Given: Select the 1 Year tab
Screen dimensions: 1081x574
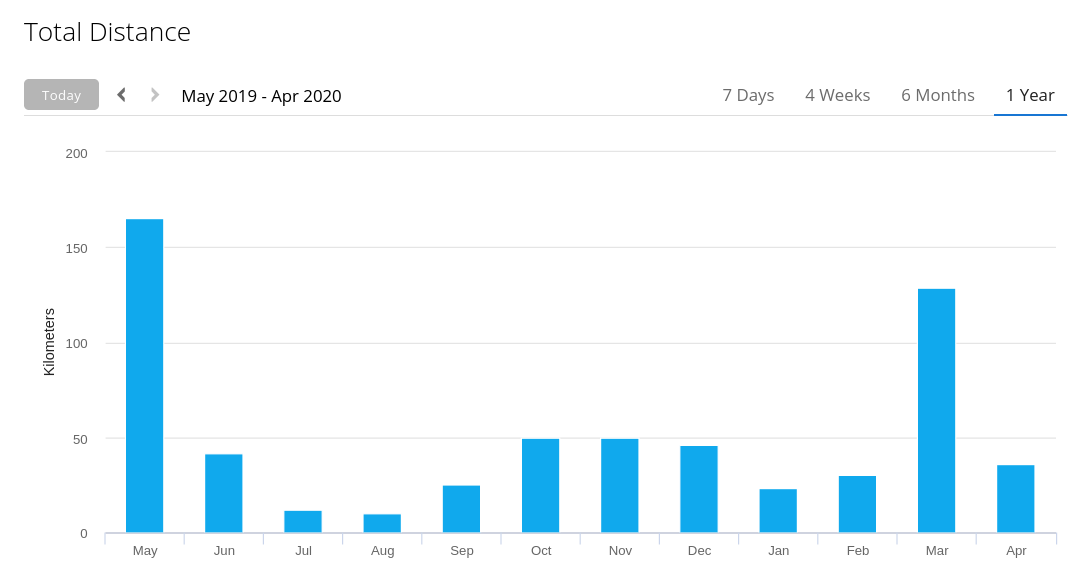Looking at the screenshot, I should (1030, 95).
